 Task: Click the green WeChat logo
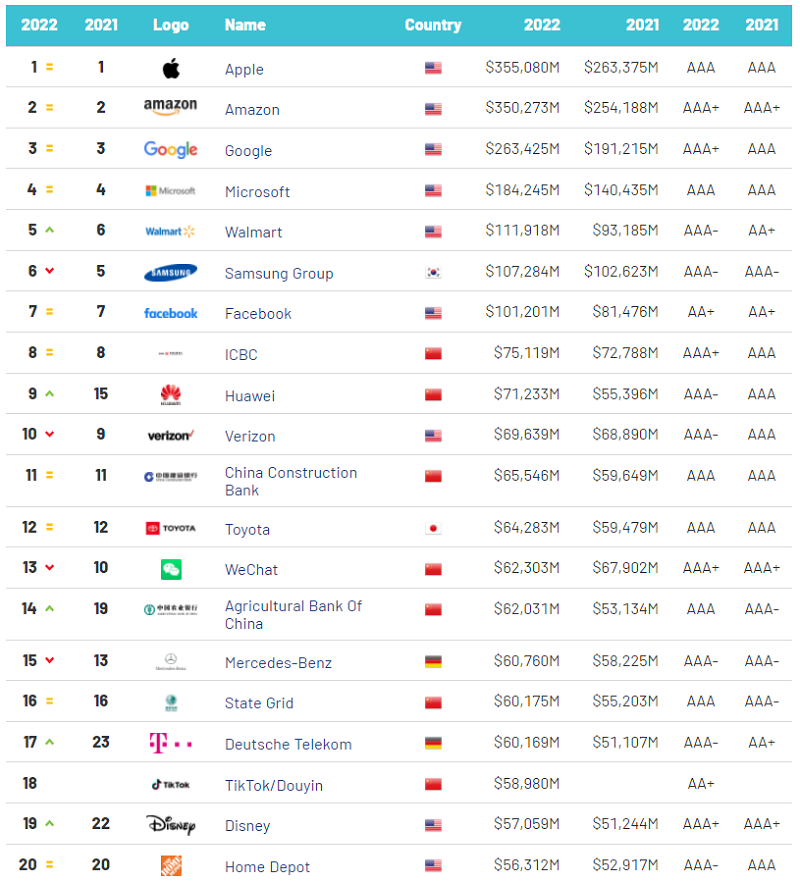click(x=171, y=569)
